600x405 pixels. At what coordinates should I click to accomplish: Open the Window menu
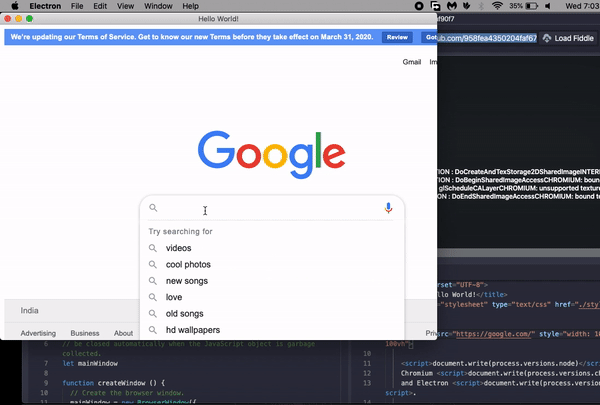coord(158,6)
